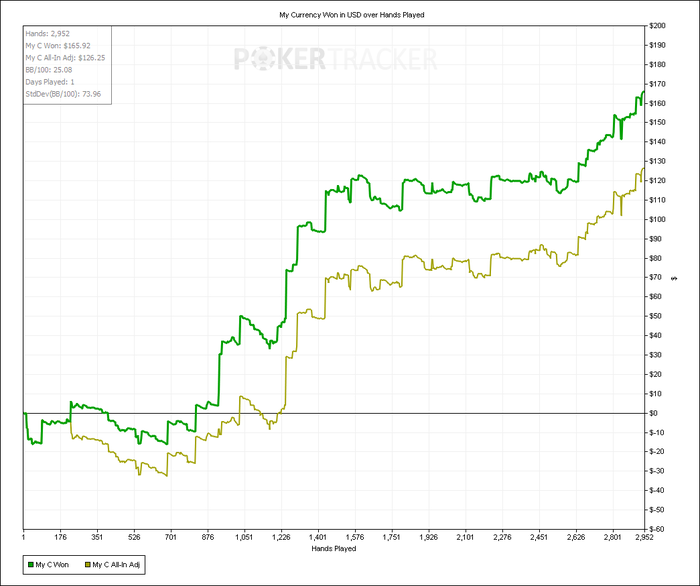The height and width of the screenshot is (586, 700).
Task: Click the 2,626 x-axis tick label
Action: pyautogui.click(x=576, y=537)
